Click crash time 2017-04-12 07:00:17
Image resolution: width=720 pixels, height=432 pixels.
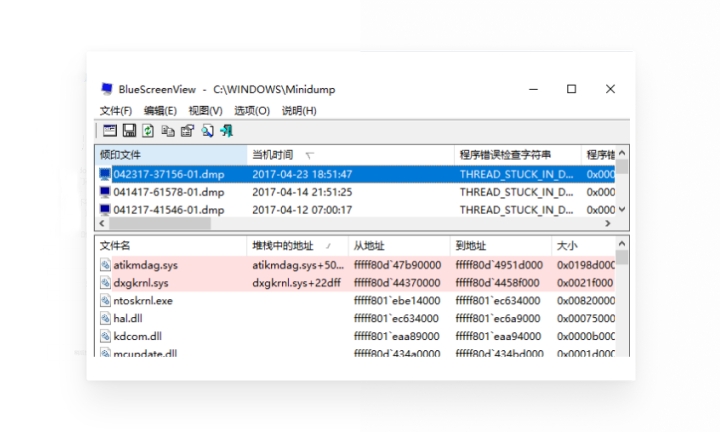pyautogui.click(x=302, y=210)
